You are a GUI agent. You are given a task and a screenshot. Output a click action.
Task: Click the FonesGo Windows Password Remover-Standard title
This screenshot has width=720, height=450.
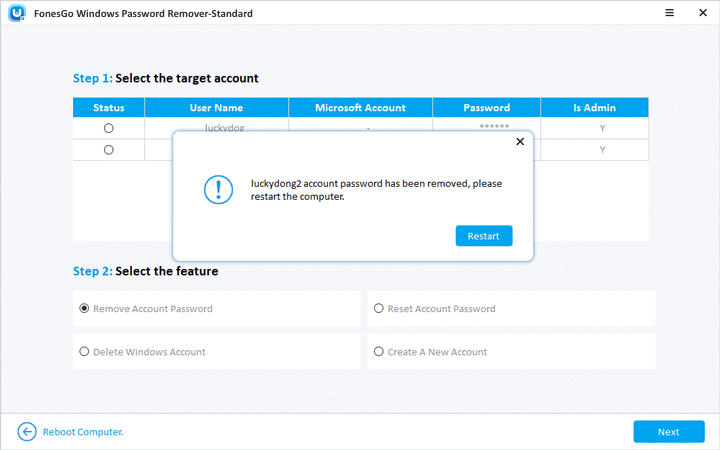coord(143,14)
